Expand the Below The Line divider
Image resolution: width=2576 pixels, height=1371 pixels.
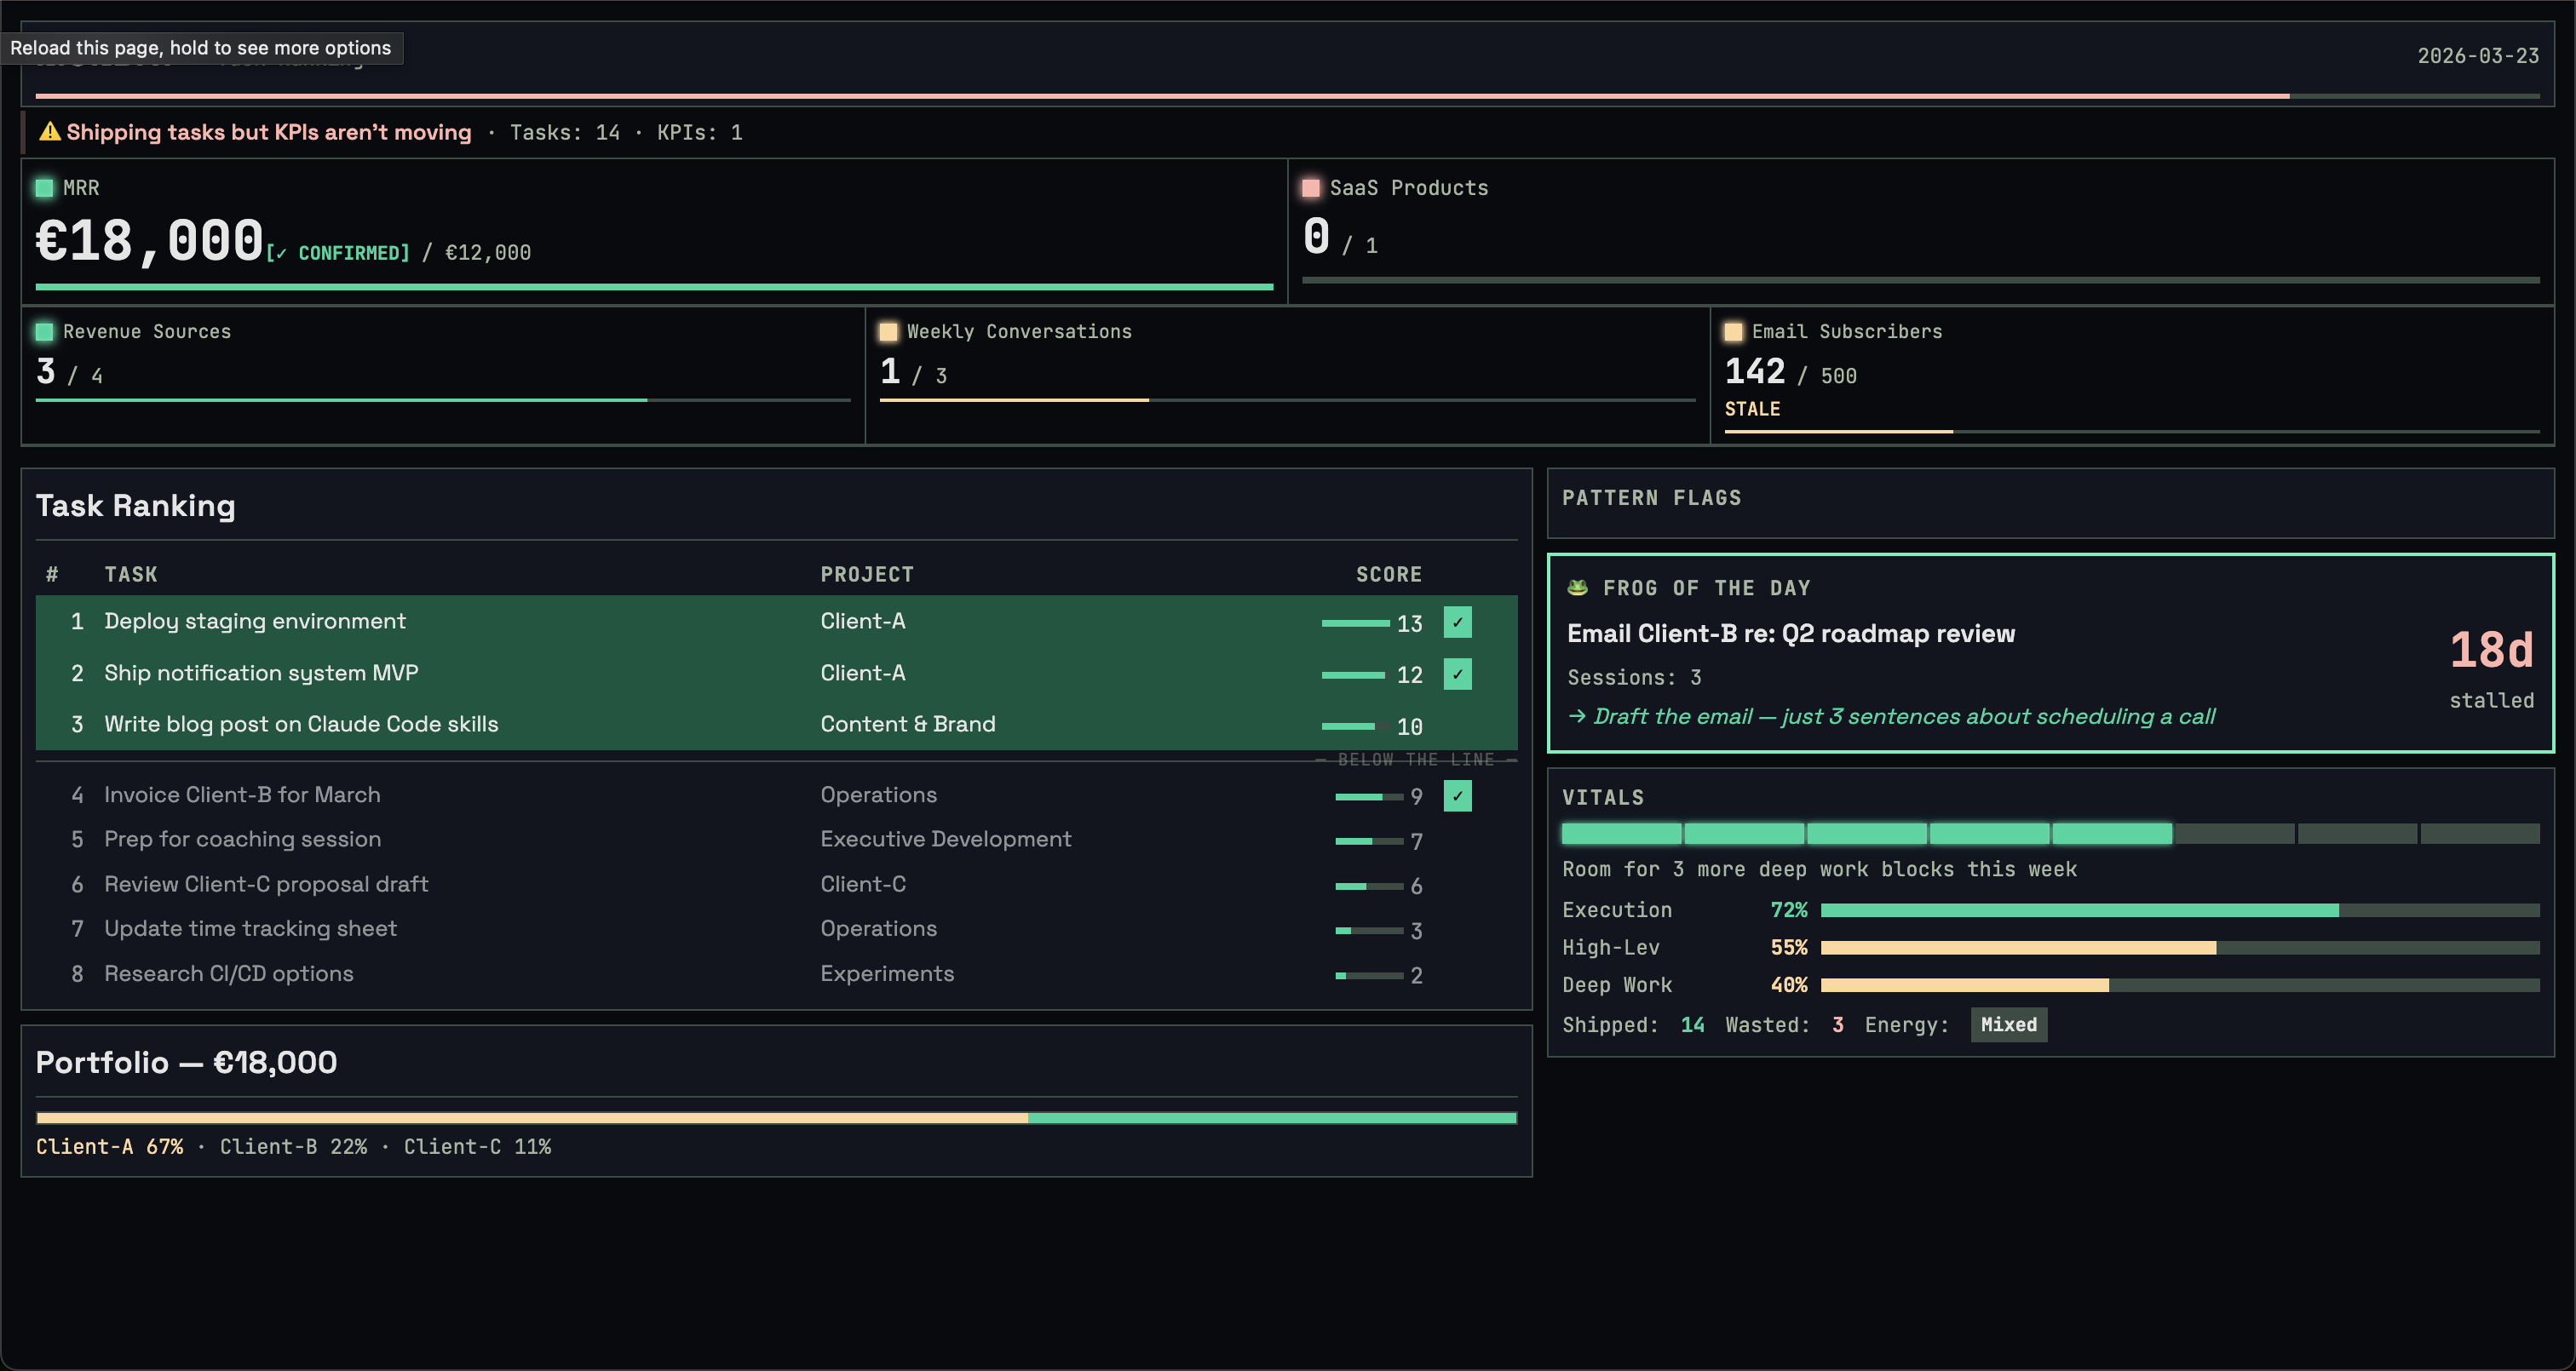[1417, 759]
